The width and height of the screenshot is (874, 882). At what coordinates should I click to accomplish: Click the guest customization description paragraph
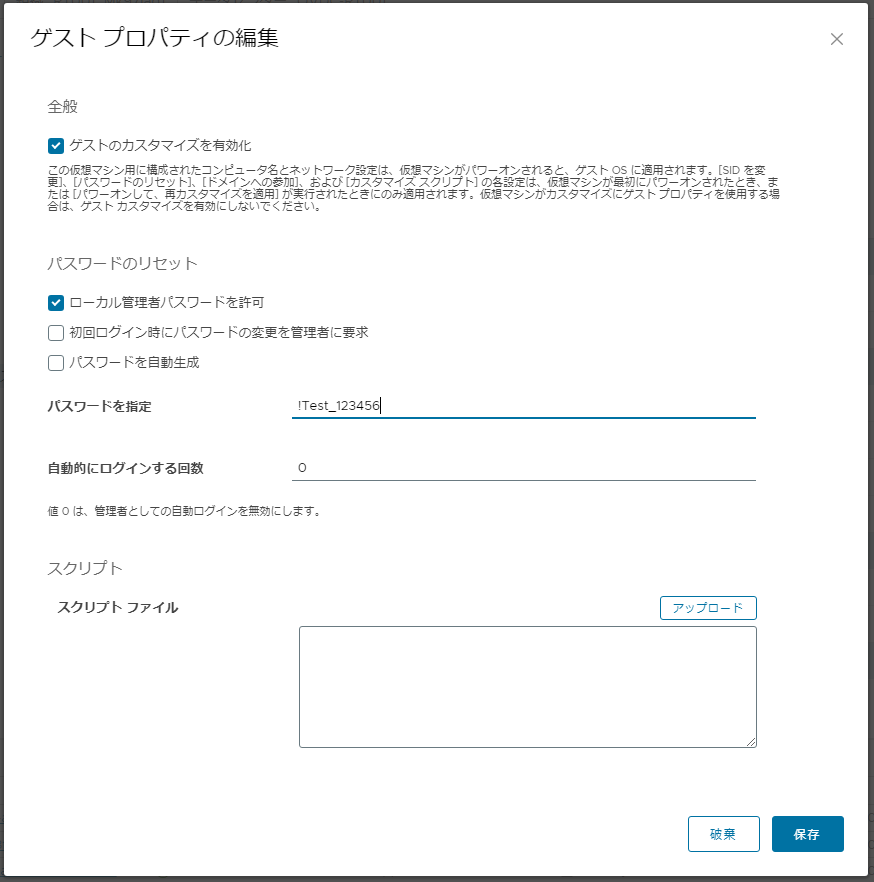[413, 188]
